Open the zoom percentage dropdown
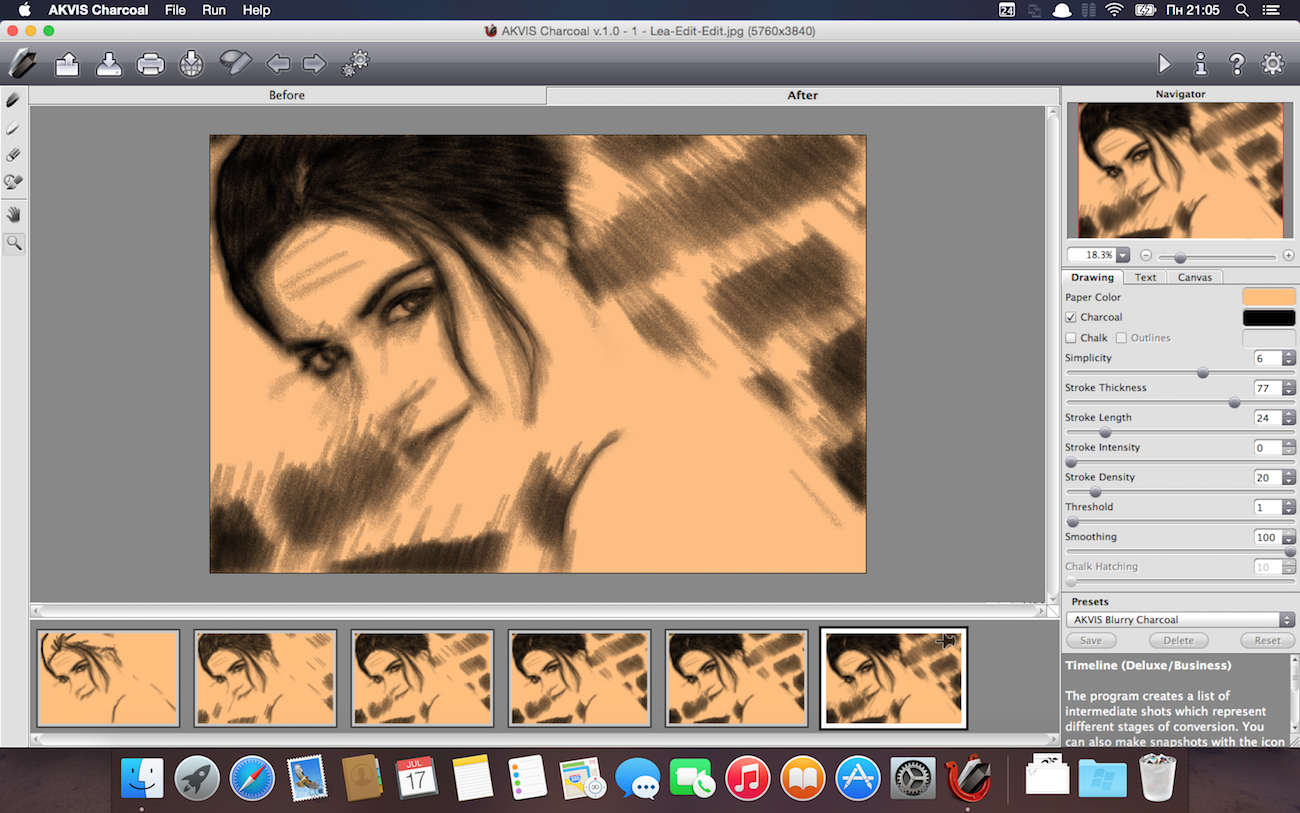The height and width of the screenshot is (813, 1300). coord(1123,256)
